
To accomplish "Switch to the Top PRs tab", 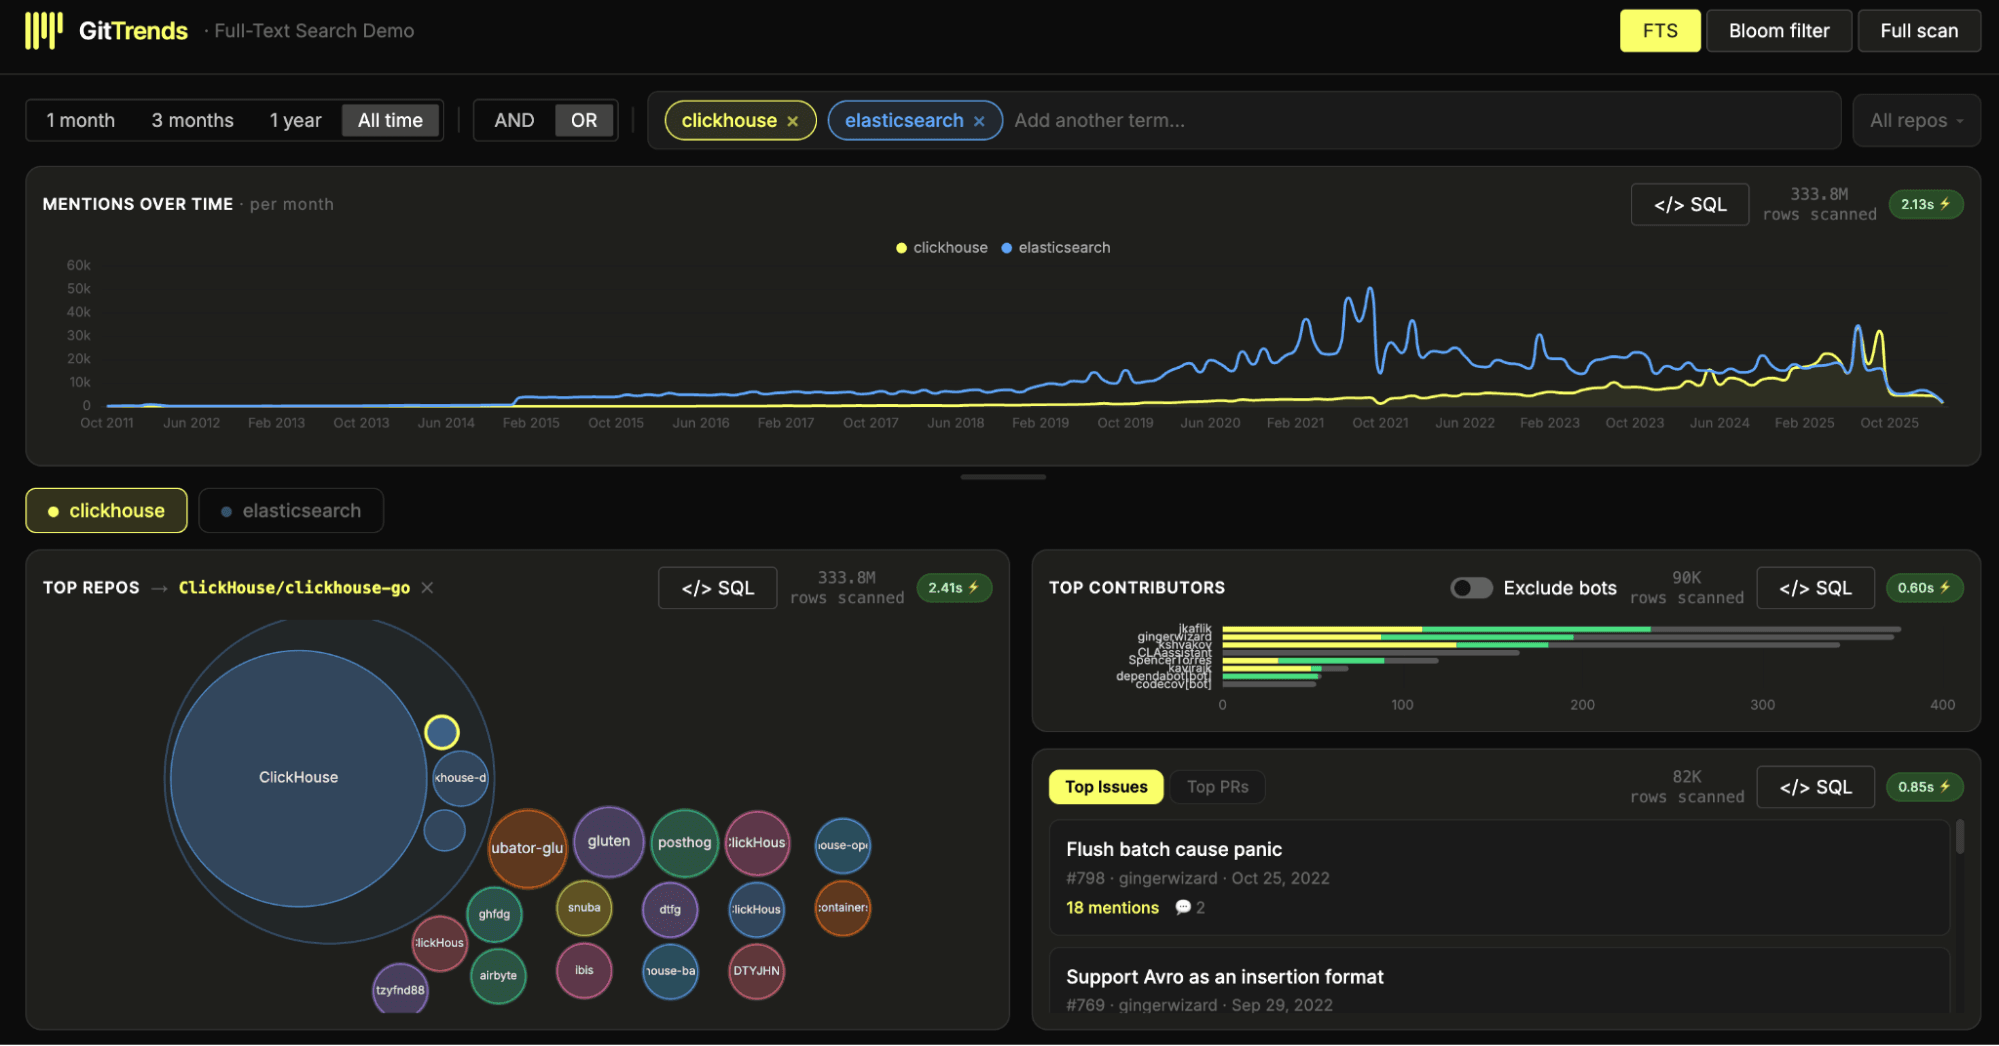I will [1217, 787].
